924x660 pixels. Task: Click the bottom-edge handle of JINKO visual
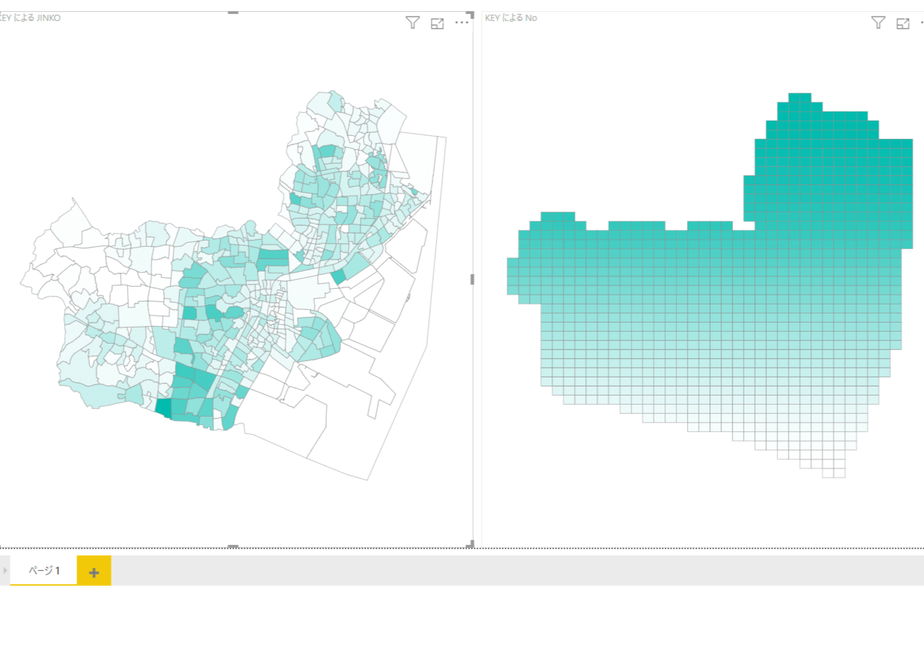[x=233, y=547]
